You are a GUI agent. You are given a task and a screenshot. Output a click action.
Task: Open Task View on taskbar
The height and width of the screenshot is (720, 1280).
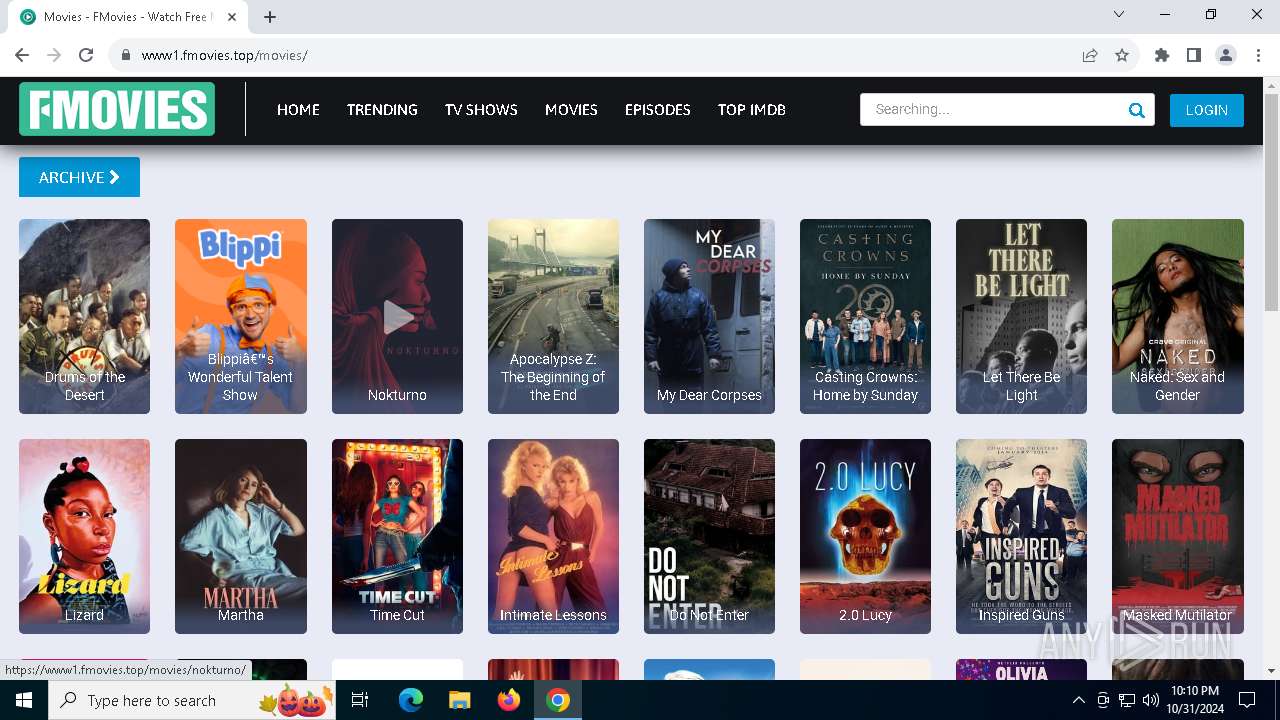[360, 700]
